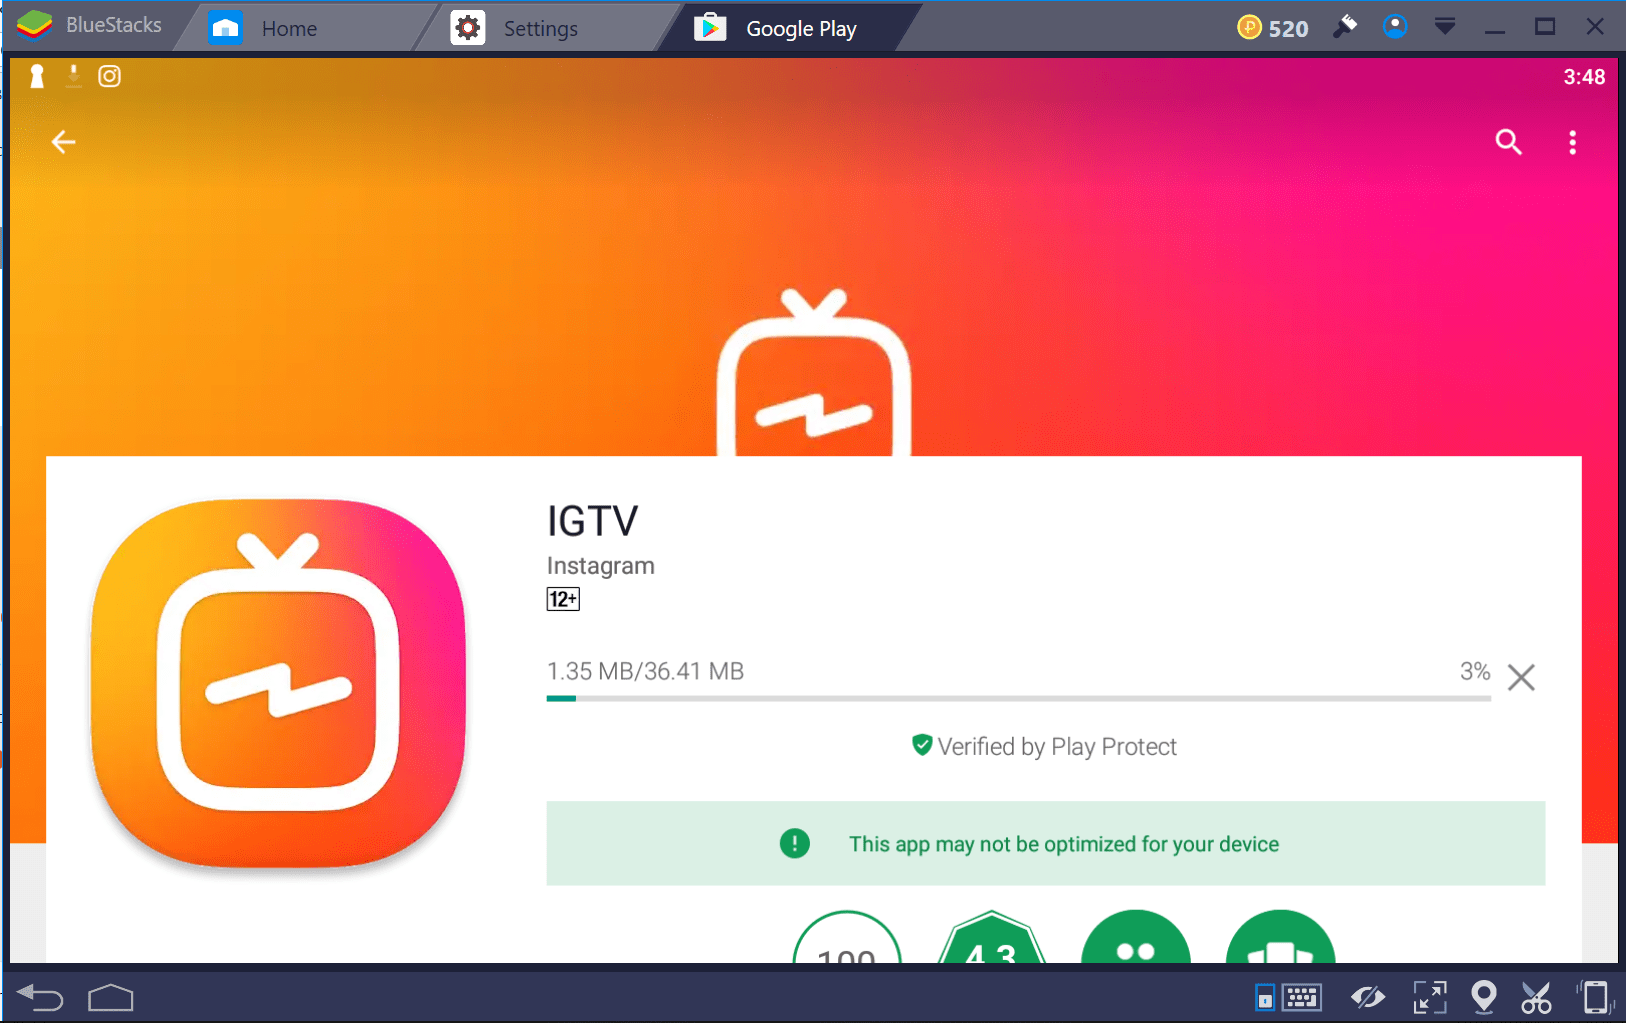
Task: Click the IGTV app title text
Action: tap(592, 521)
